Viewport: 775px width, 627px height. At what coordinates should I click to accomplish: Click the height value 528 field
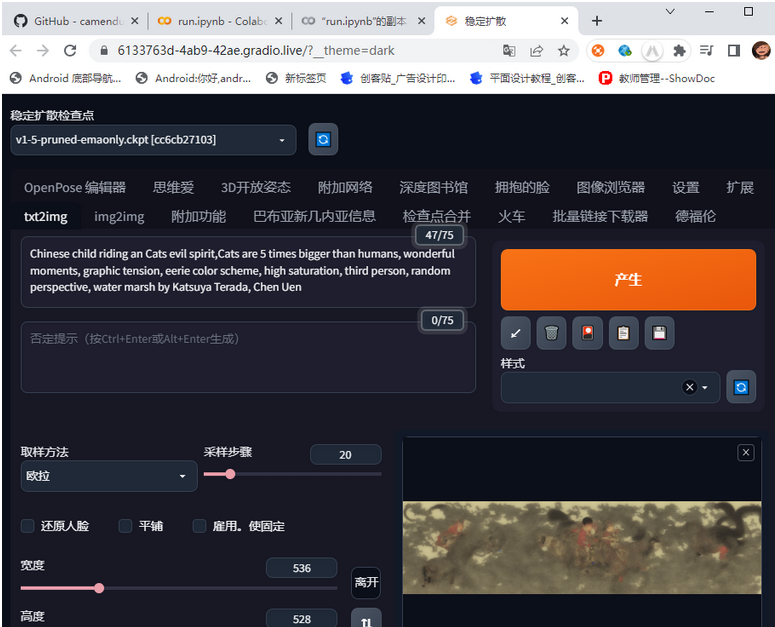tap(301, 619)
